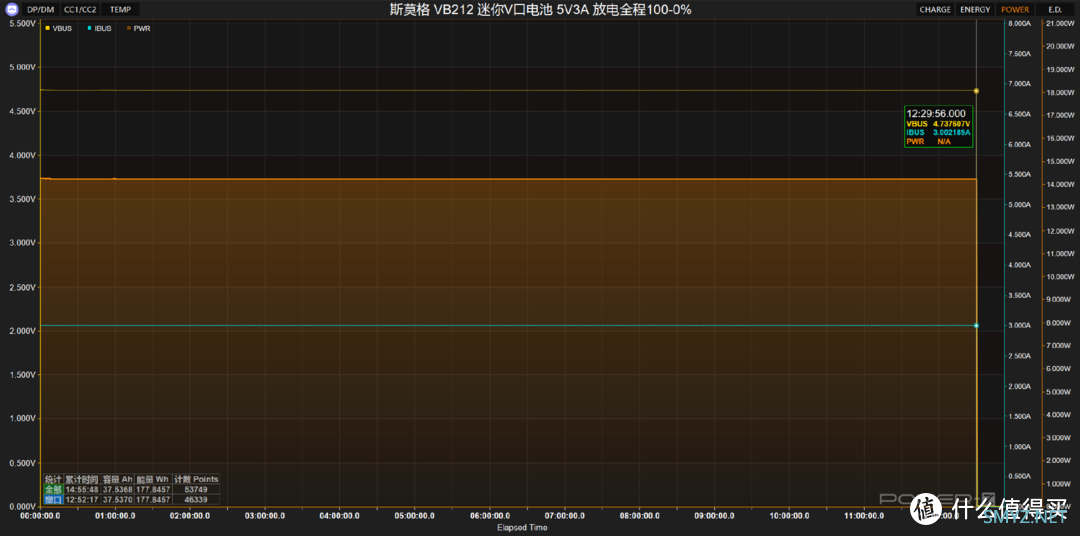
Task: Click the Elapsed Time axis label
Action: pyautogui.click(x=522, y=527)
